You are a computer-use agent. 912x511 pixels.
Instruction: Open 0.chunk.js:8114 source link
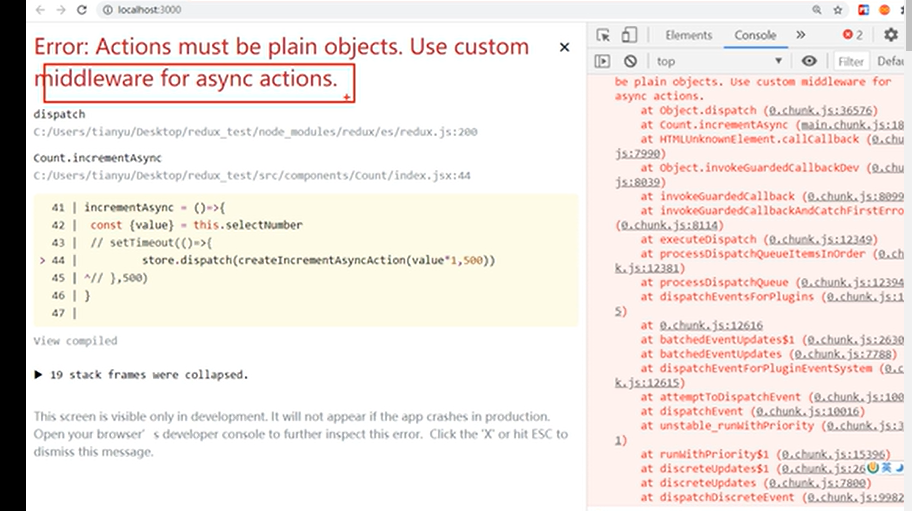(669, 225)
